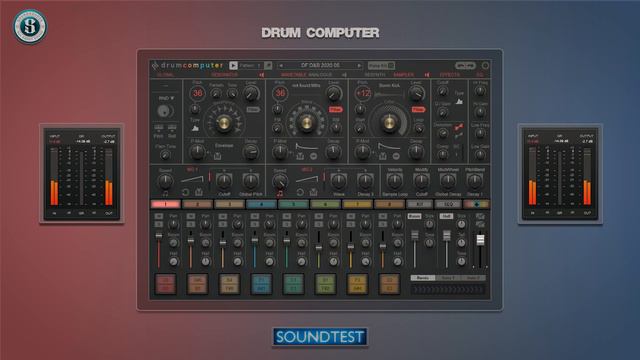Click the Sampler envelope round link icon
640x360 pixels.
(396, 156)
